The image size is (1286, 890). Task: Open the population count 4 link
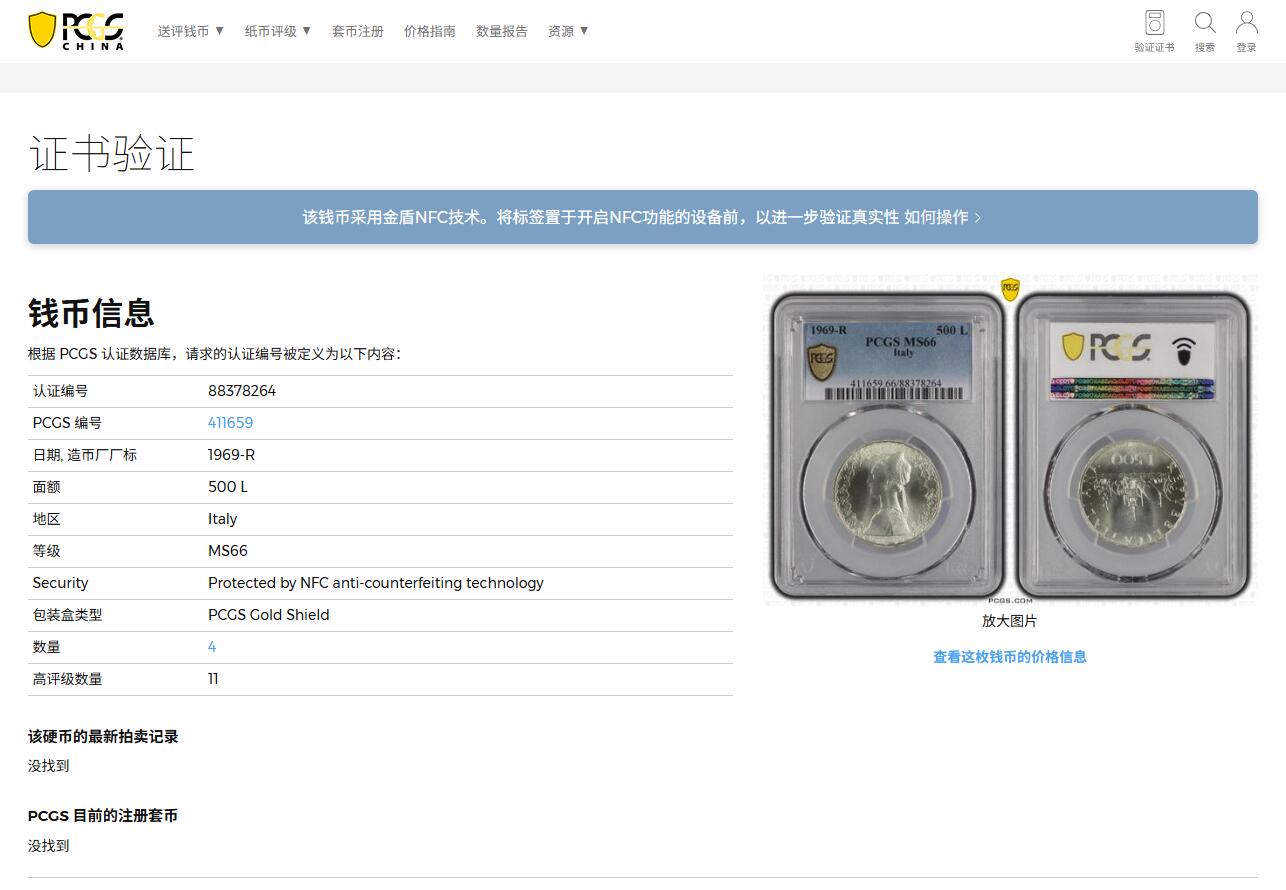pyautogui.click(x=212, y=647)
